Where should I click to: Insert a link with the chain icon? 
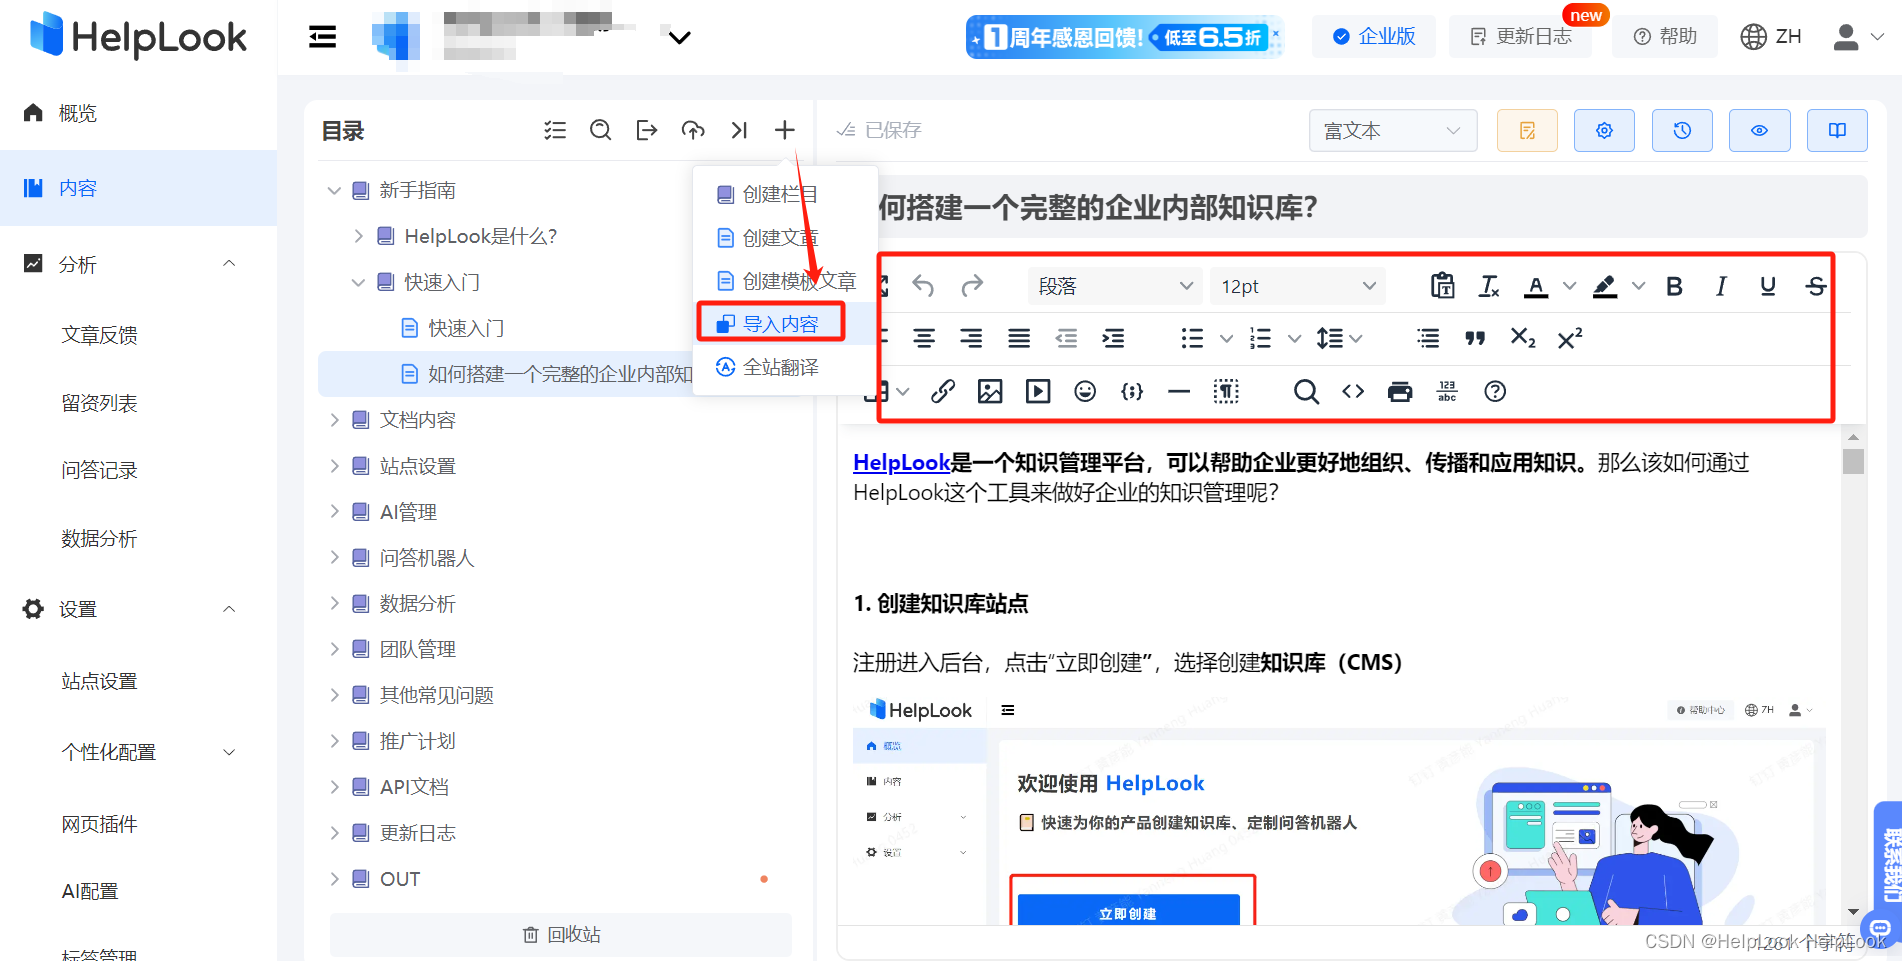(943, 391)
